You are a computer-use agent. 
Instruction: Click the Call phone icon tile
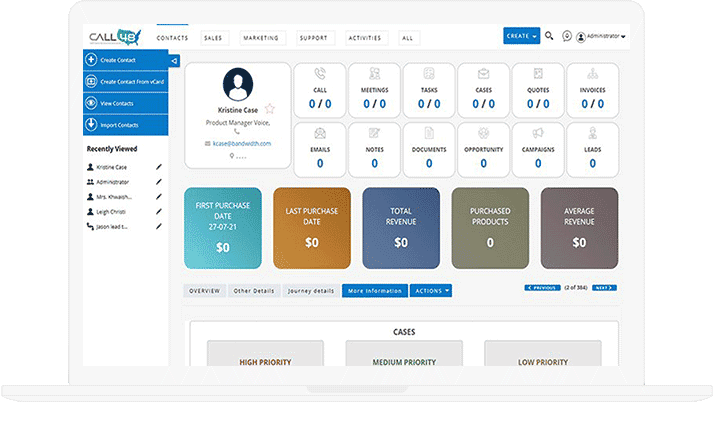click(320, 73)
